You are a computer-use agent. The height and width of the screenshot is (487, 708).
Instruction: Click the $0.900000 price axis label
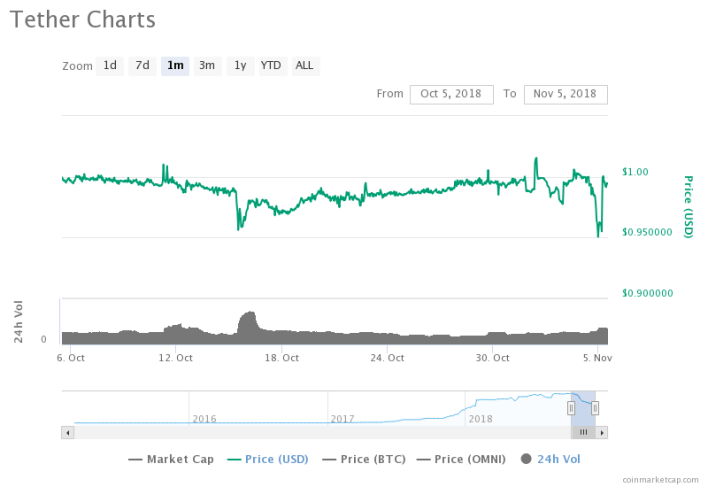647,293
